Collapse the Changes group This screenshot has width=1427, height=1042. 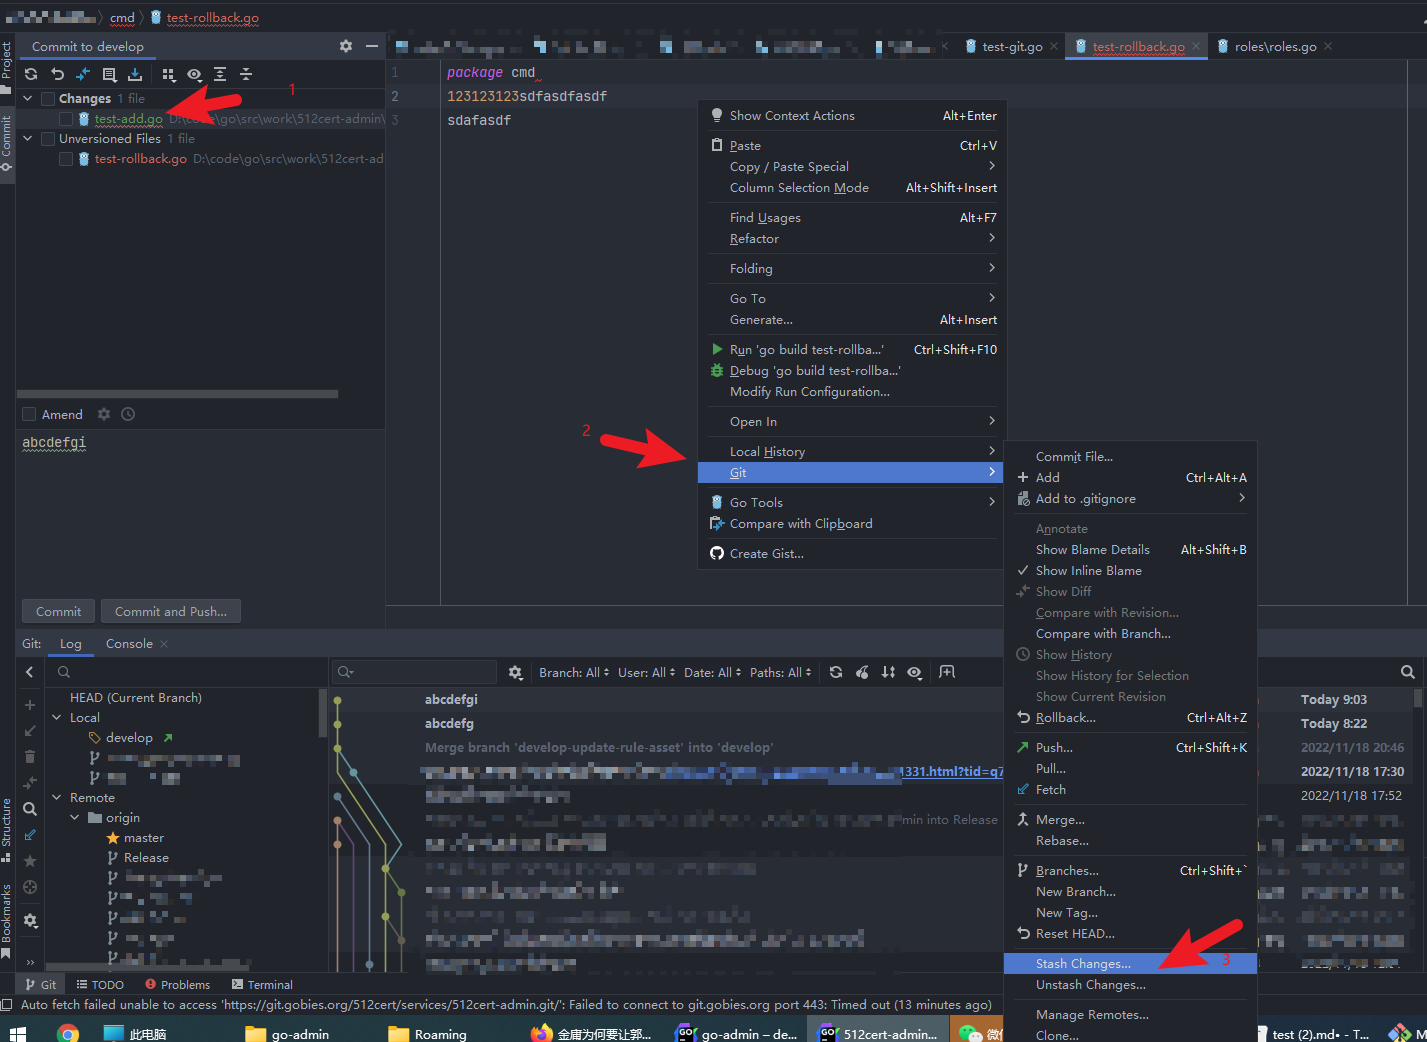point(28,98)
